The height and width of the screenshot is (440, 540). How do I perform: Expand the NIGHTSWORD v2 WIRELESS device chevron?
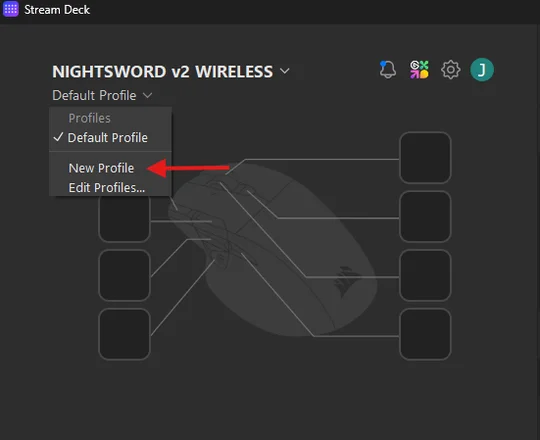tap(285, 71)
